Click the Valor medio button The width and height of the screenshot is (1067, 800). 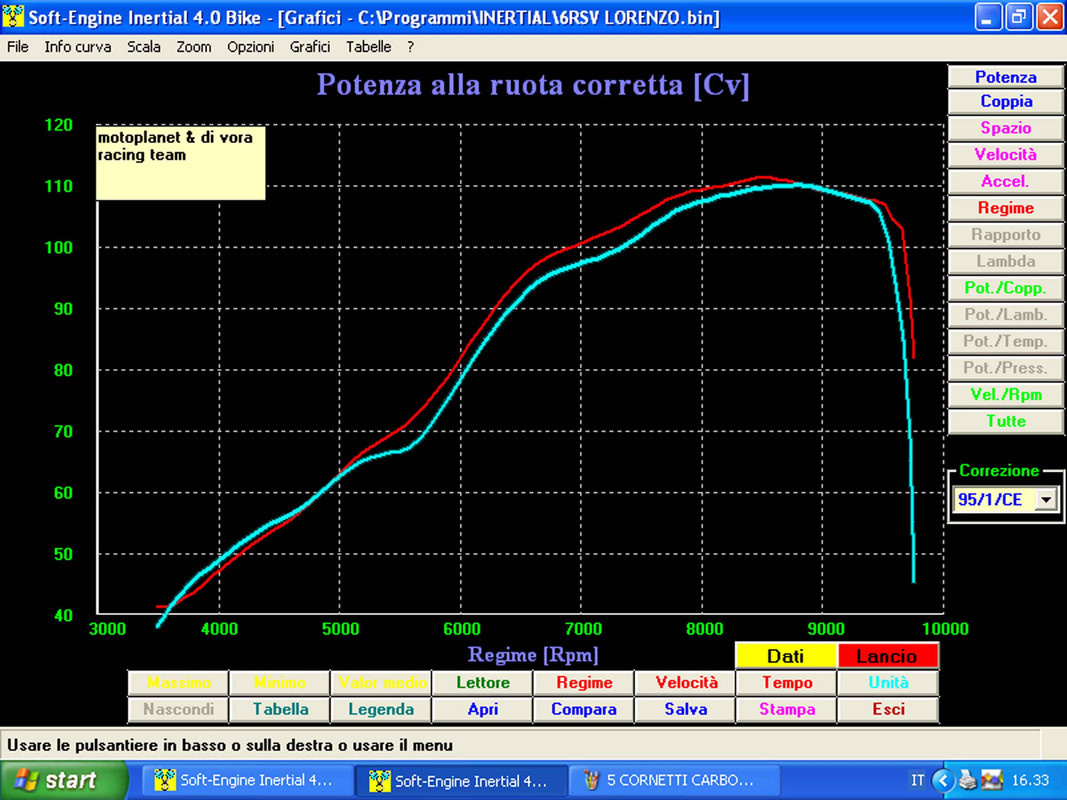pyautogui.click(x=381, y=682)
